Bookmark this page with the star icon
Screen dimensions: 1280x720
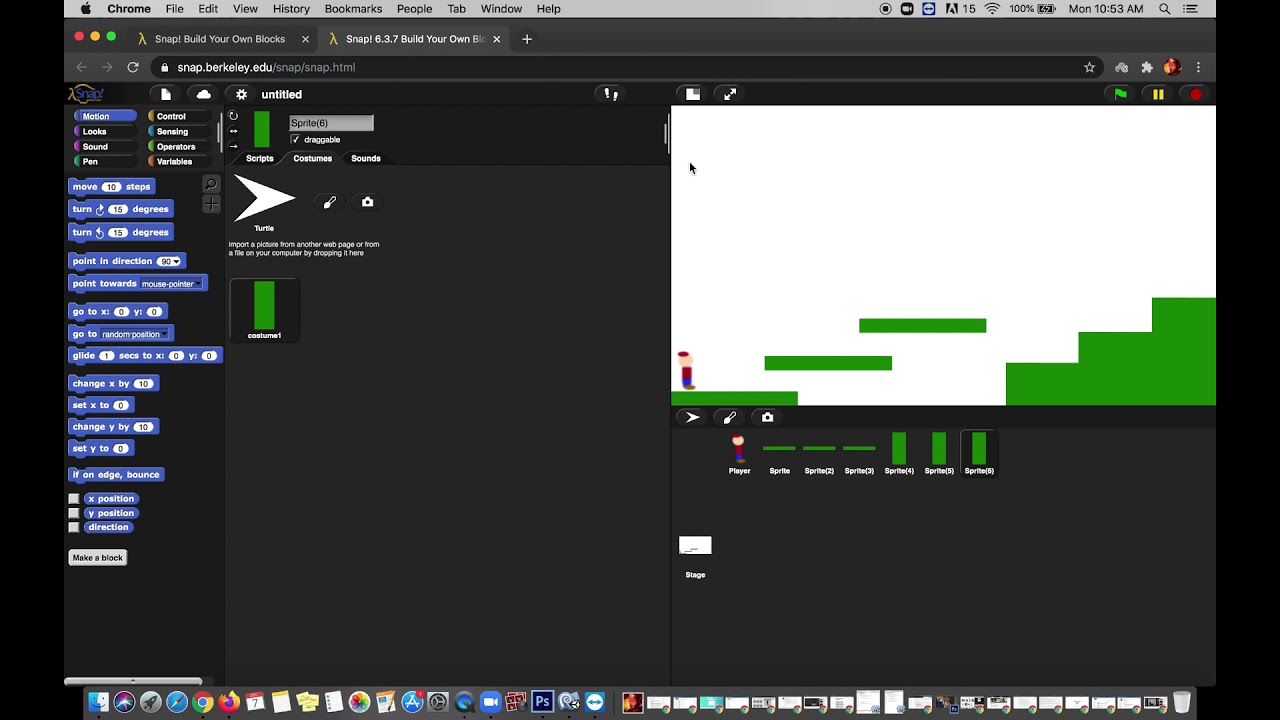[1089, 67]
